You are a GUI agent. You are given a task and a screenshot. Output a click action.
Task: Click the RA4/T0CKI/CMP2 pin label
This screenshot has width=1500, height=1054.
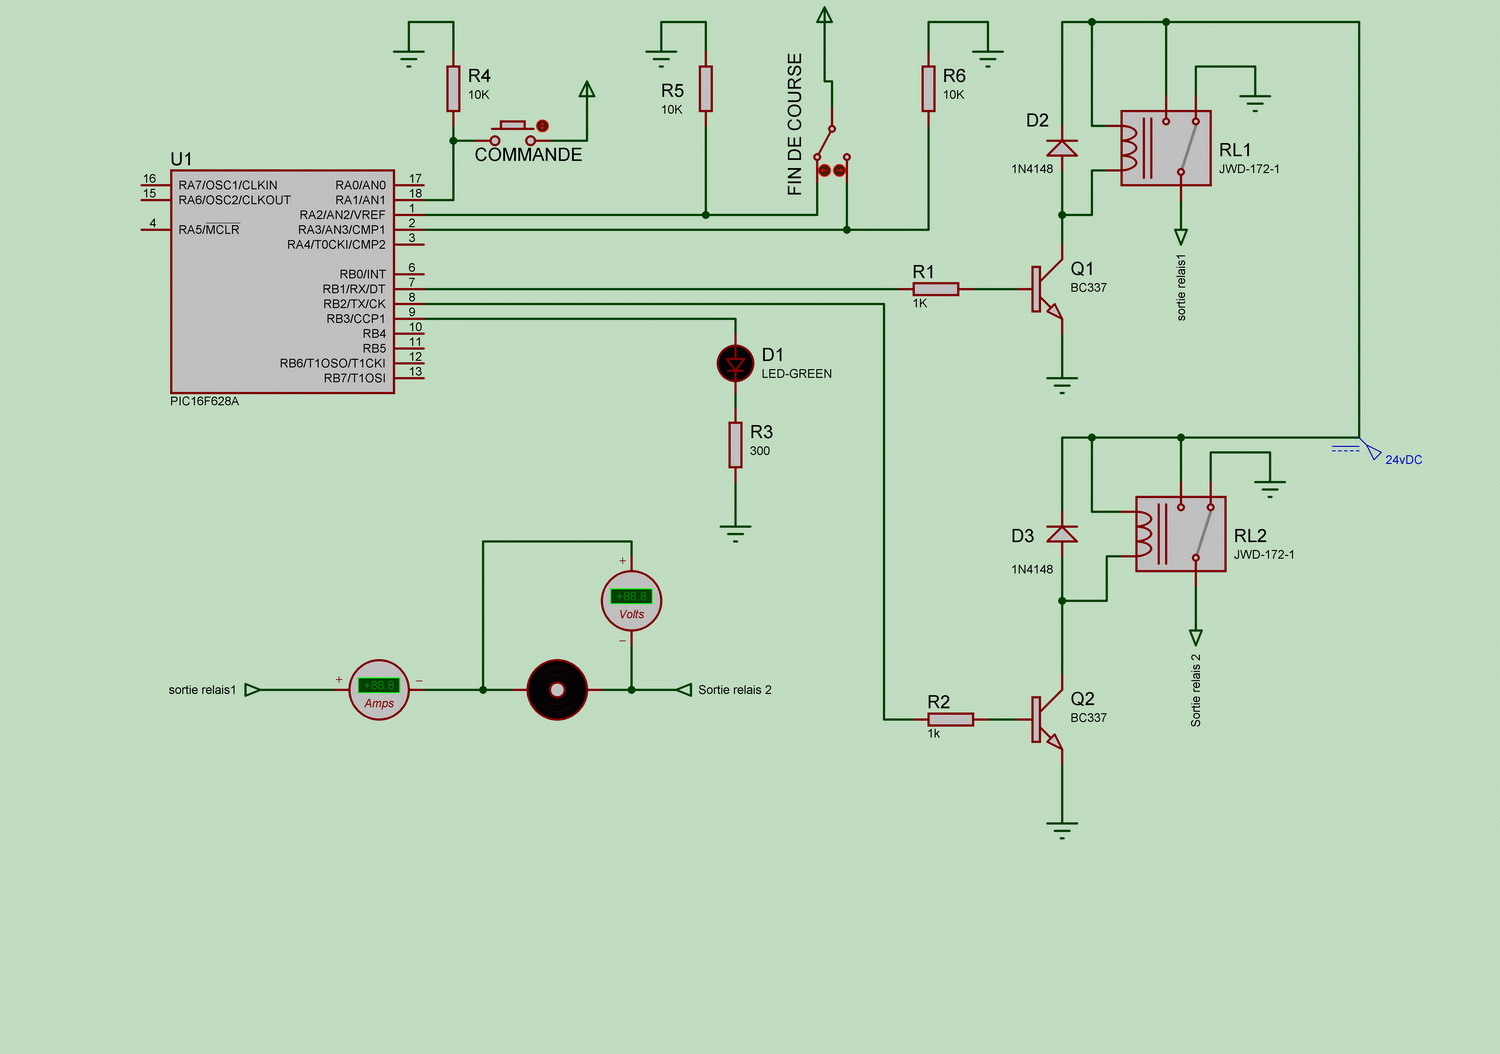pos(336,245)
